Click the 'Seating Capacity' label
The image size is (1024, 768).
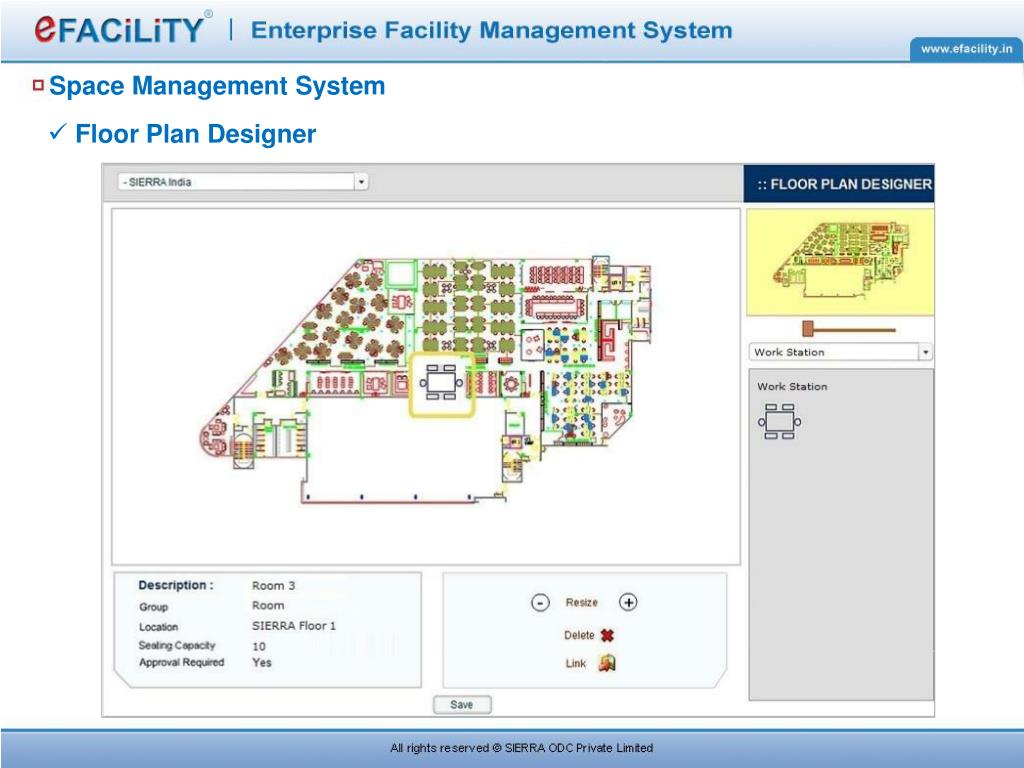pyautogui.click(x=177, y=645)
